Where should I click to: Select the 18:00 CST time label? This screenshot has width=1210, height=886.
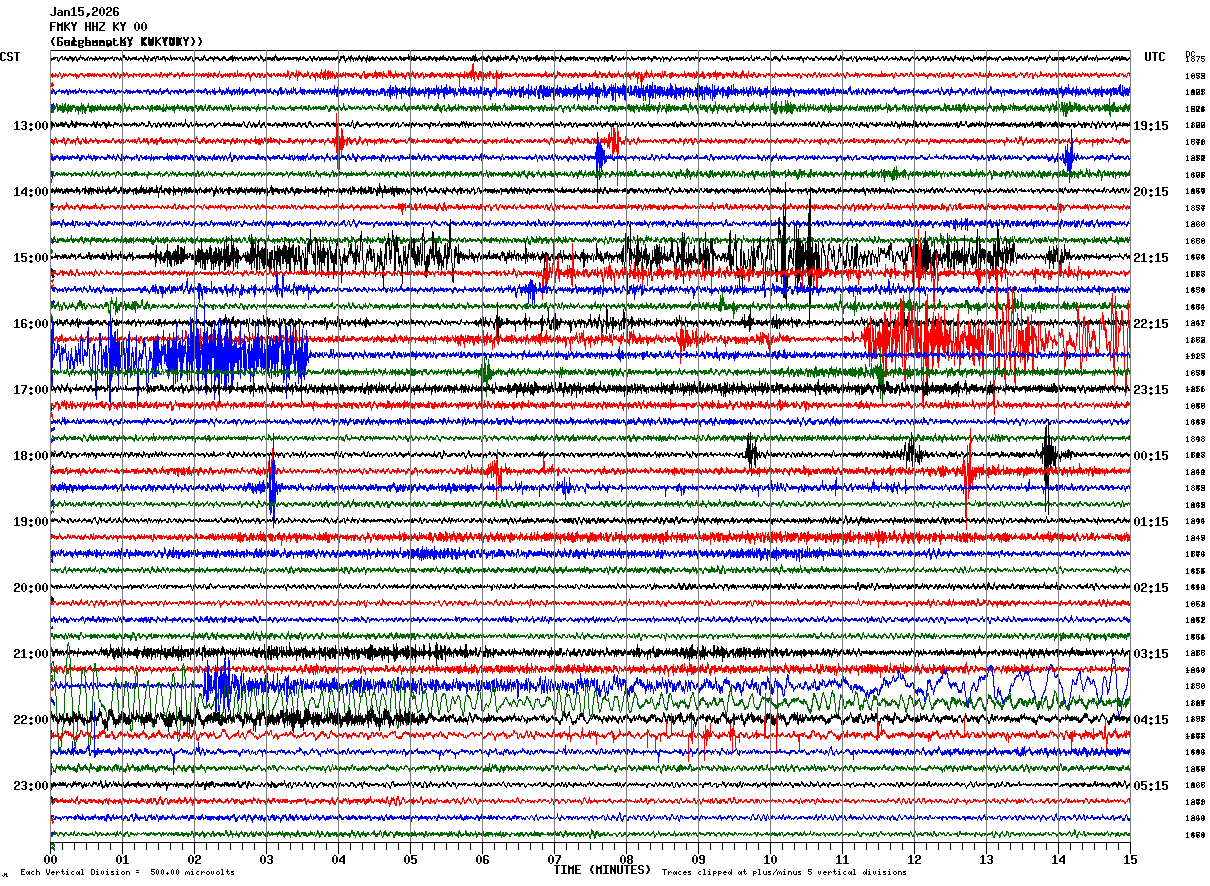(x=31, y=456)
